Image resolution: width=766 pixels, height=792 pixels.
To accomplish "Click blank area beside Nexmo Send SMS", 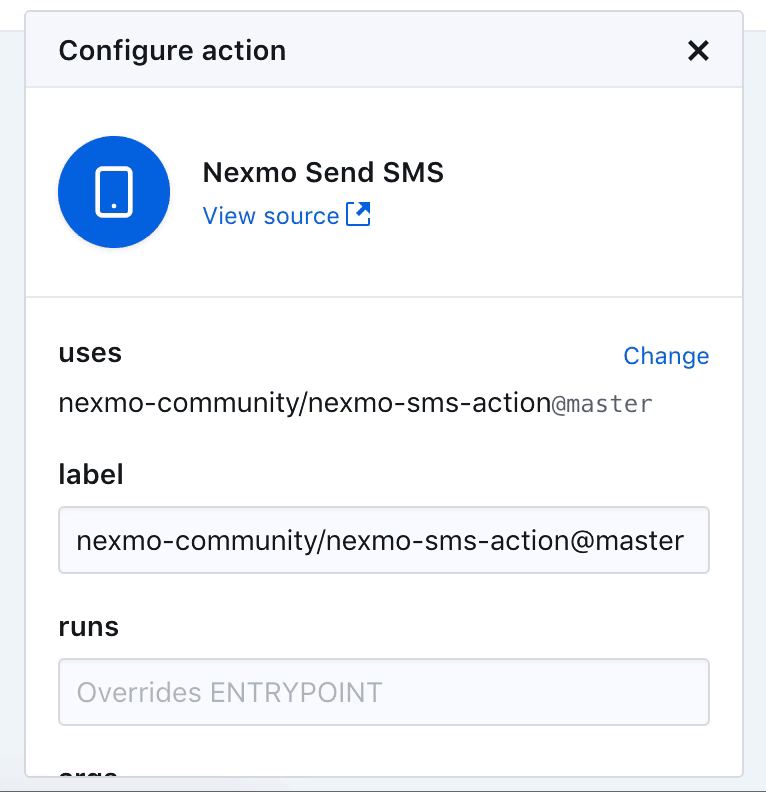I will 581,192.
